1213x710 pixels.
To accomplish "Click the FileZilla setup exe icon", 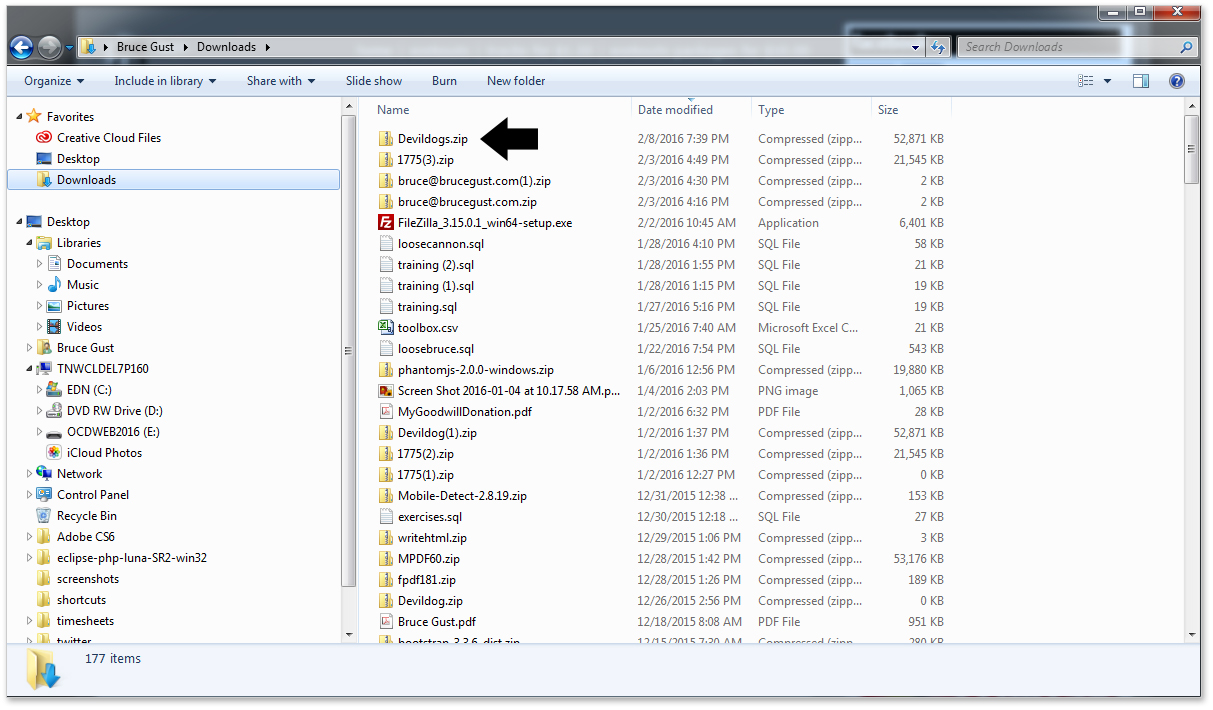I will tap(386, 223).
